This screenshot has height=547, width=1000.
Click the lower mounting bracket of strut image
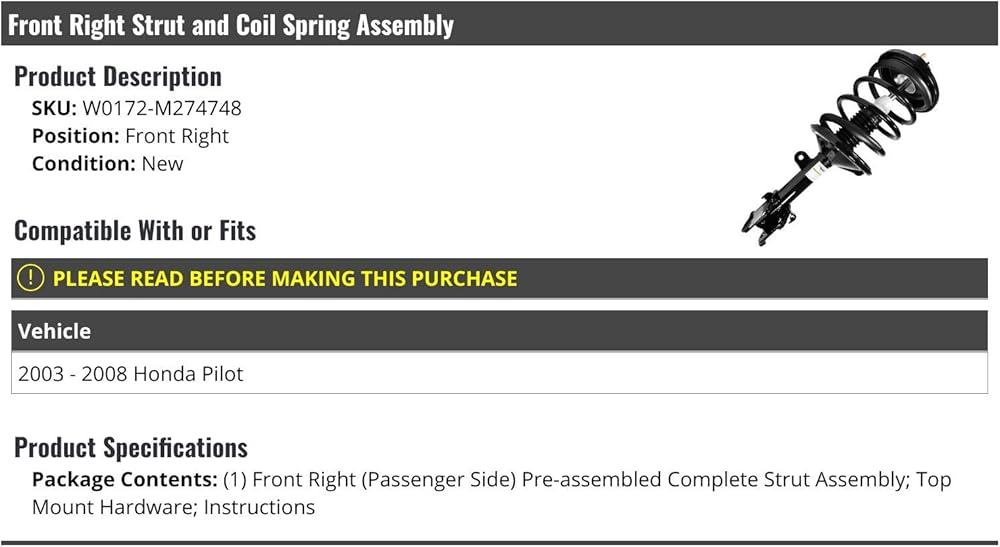point(768,215)
